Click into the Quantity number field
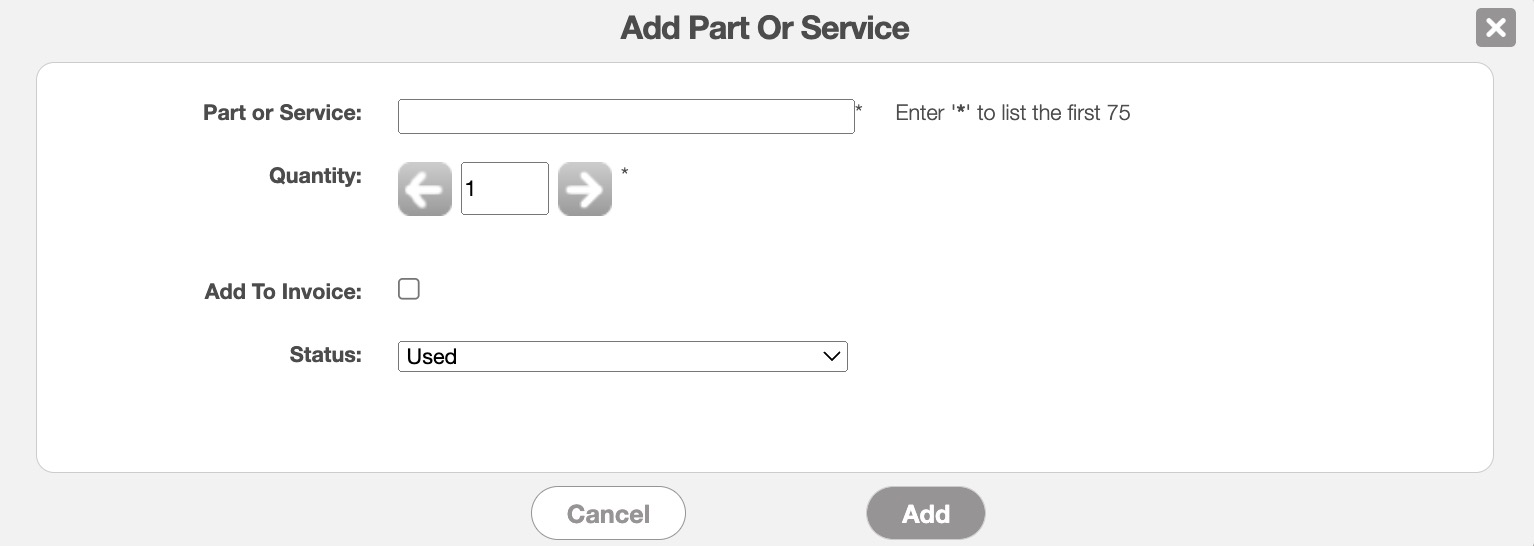 coord(505,189)
